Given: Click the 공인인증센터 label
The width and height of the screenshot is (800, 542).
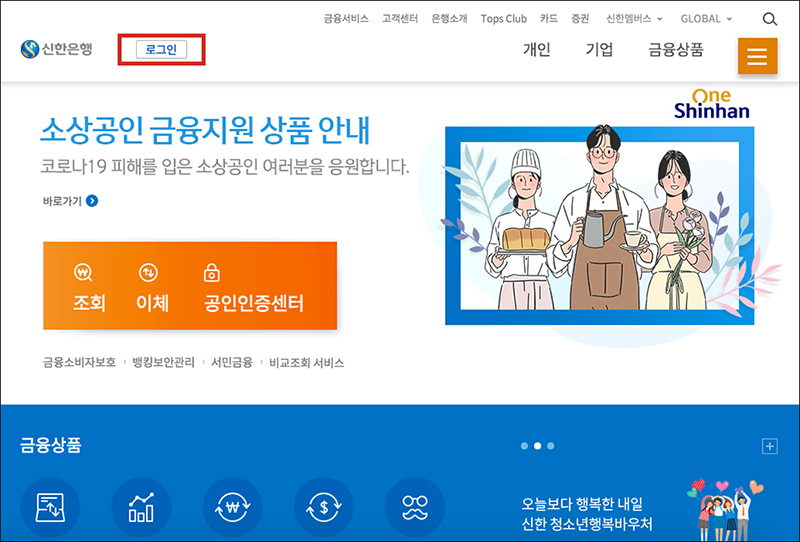Looking at the screenshot, I should pyautogui.click(x=254, y=303).
